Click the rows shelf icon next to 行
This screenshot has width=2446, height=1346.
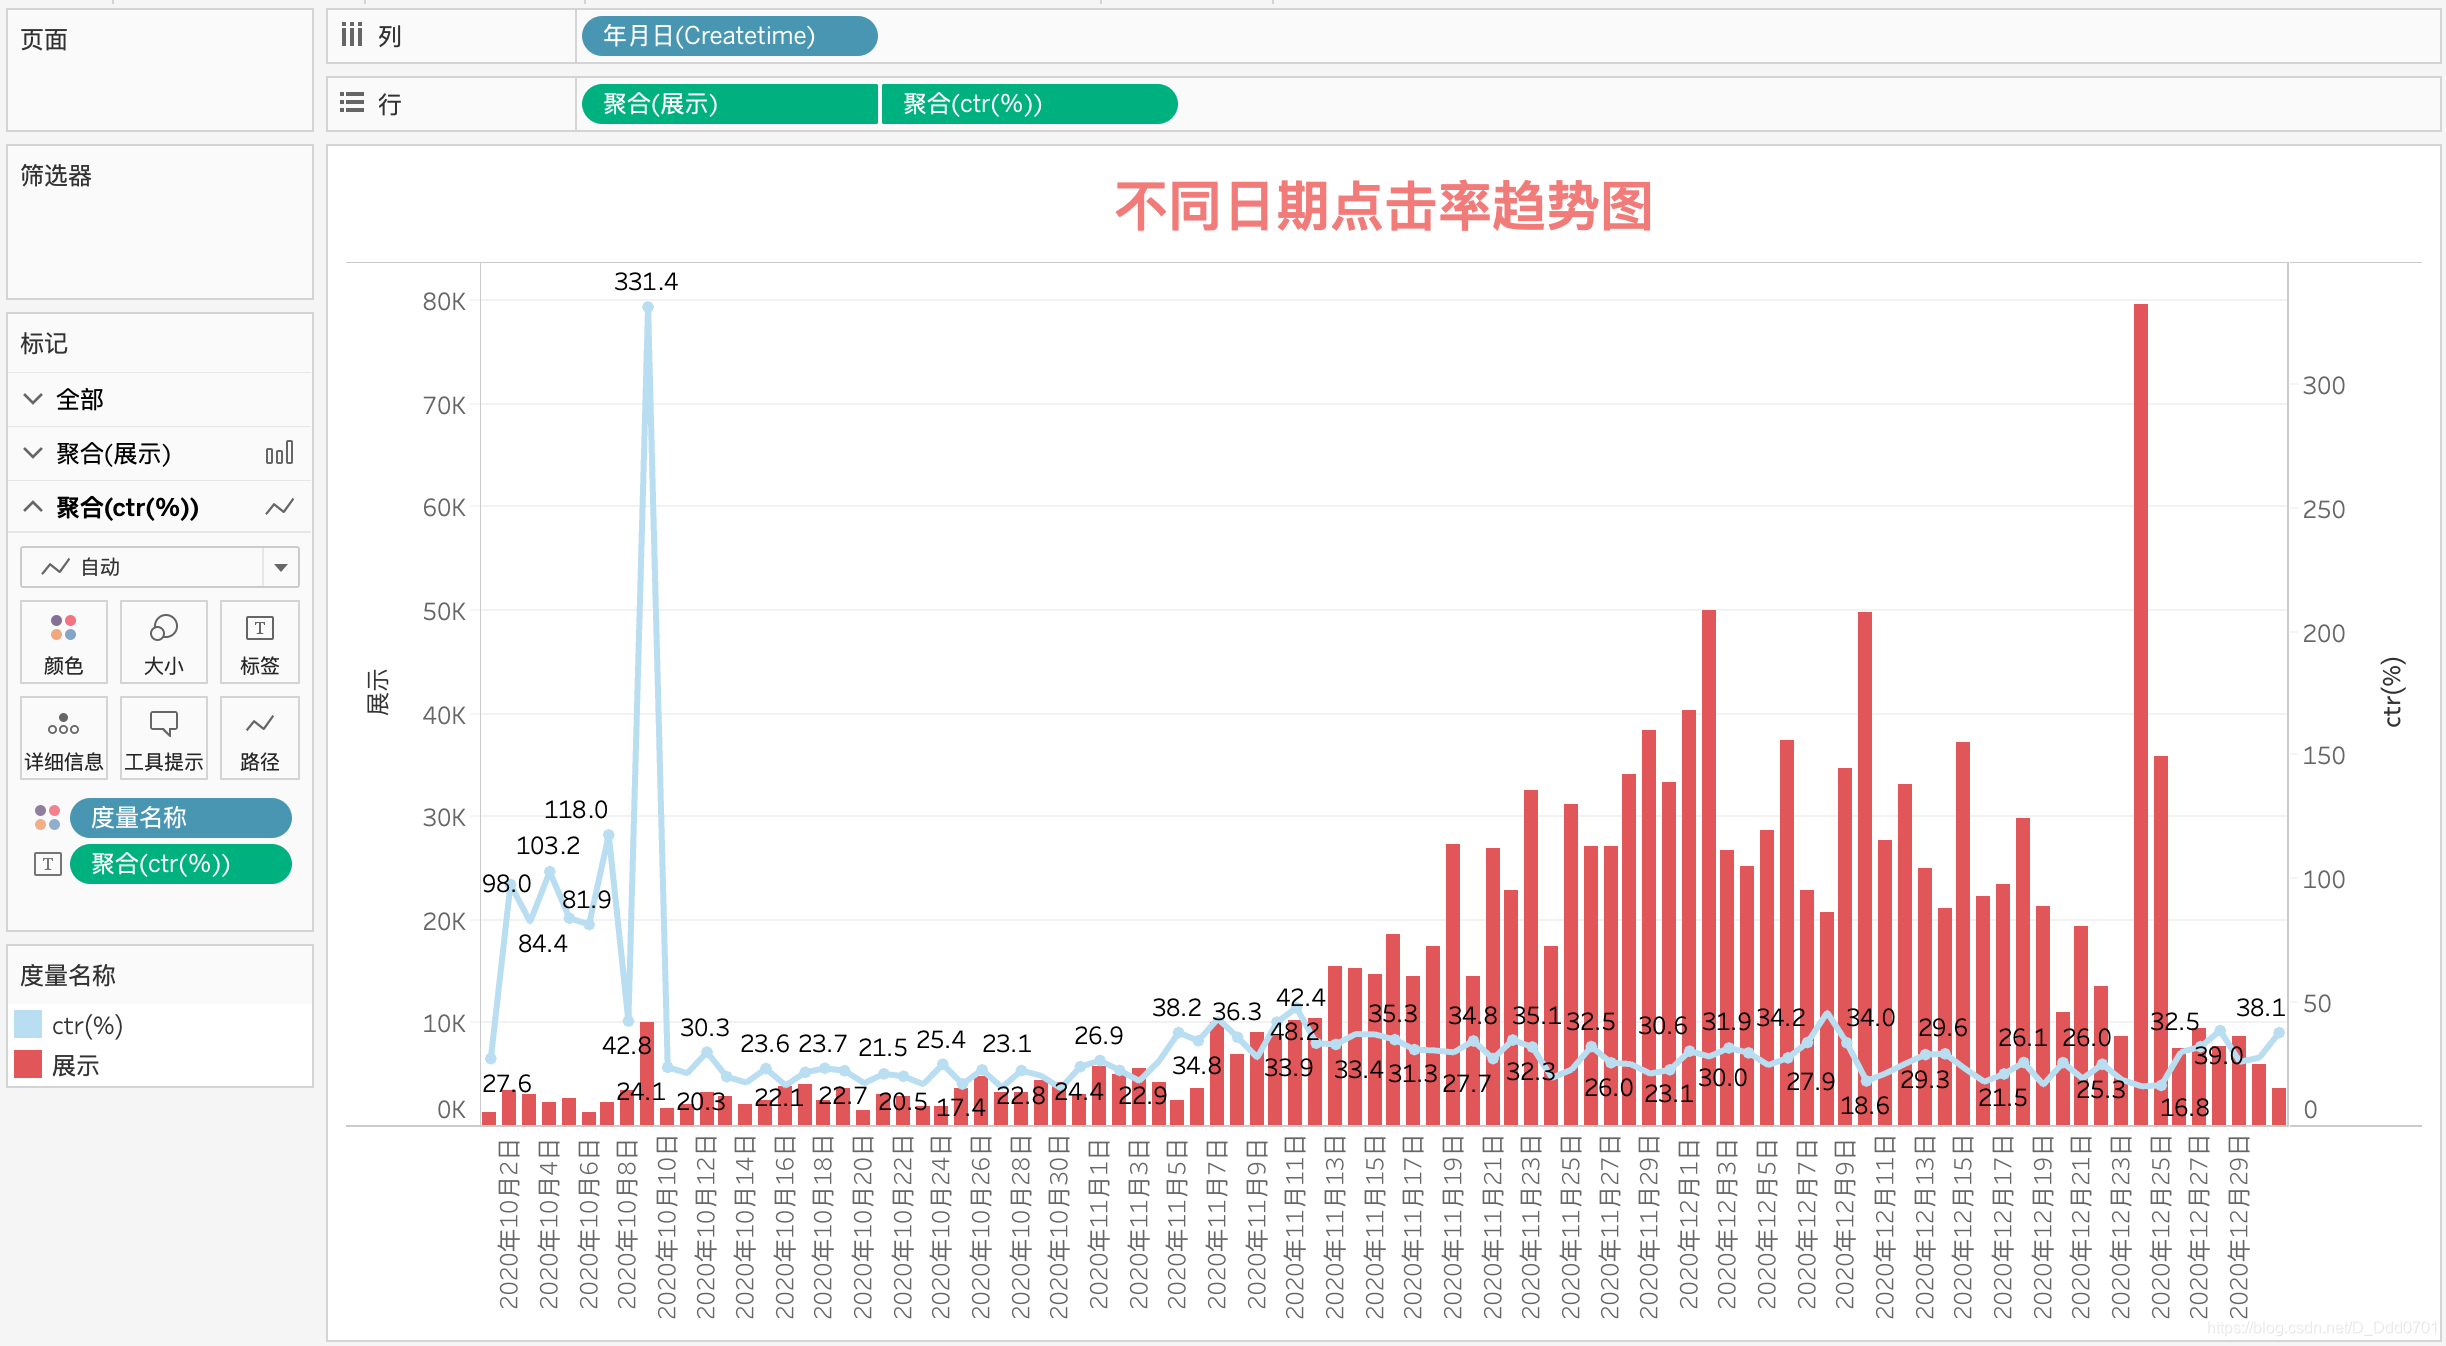click(351, 103)
